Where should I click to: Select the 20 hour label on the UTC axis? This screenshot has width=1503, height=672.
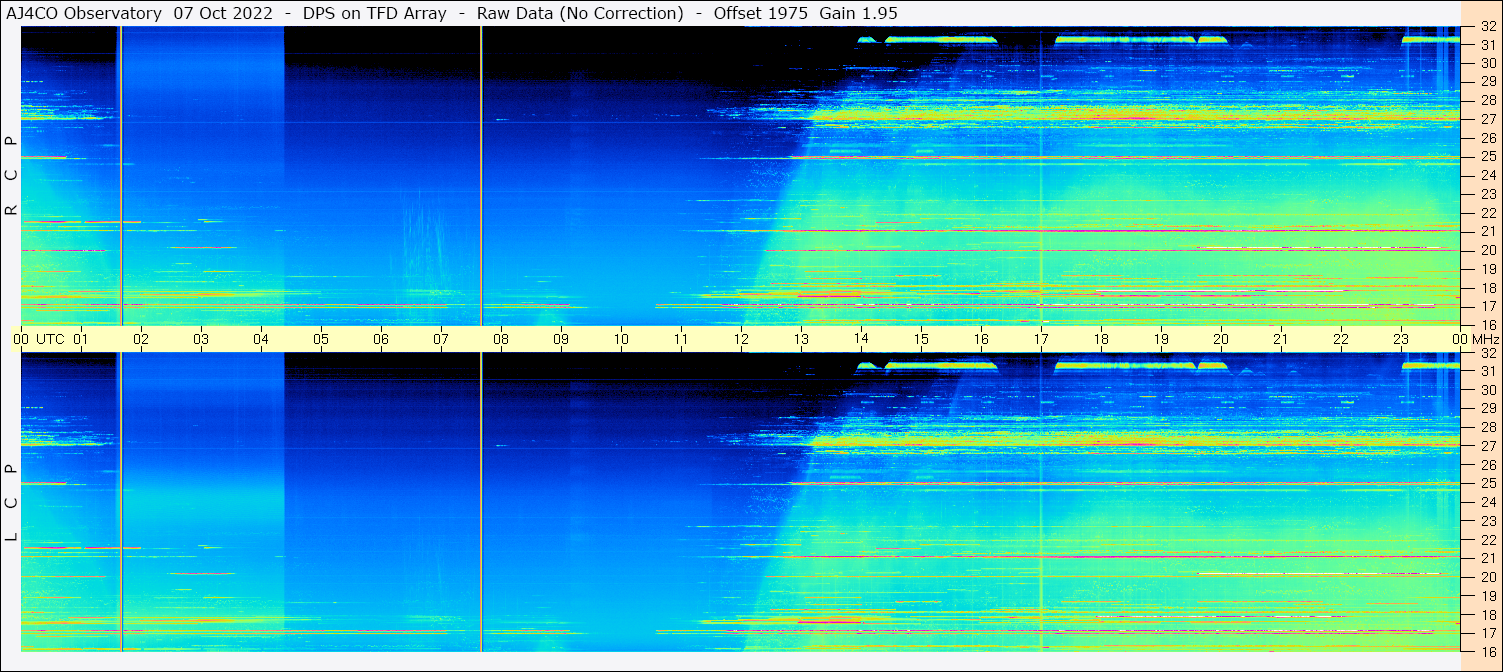pyautogui.click(x=1221, y=339)
